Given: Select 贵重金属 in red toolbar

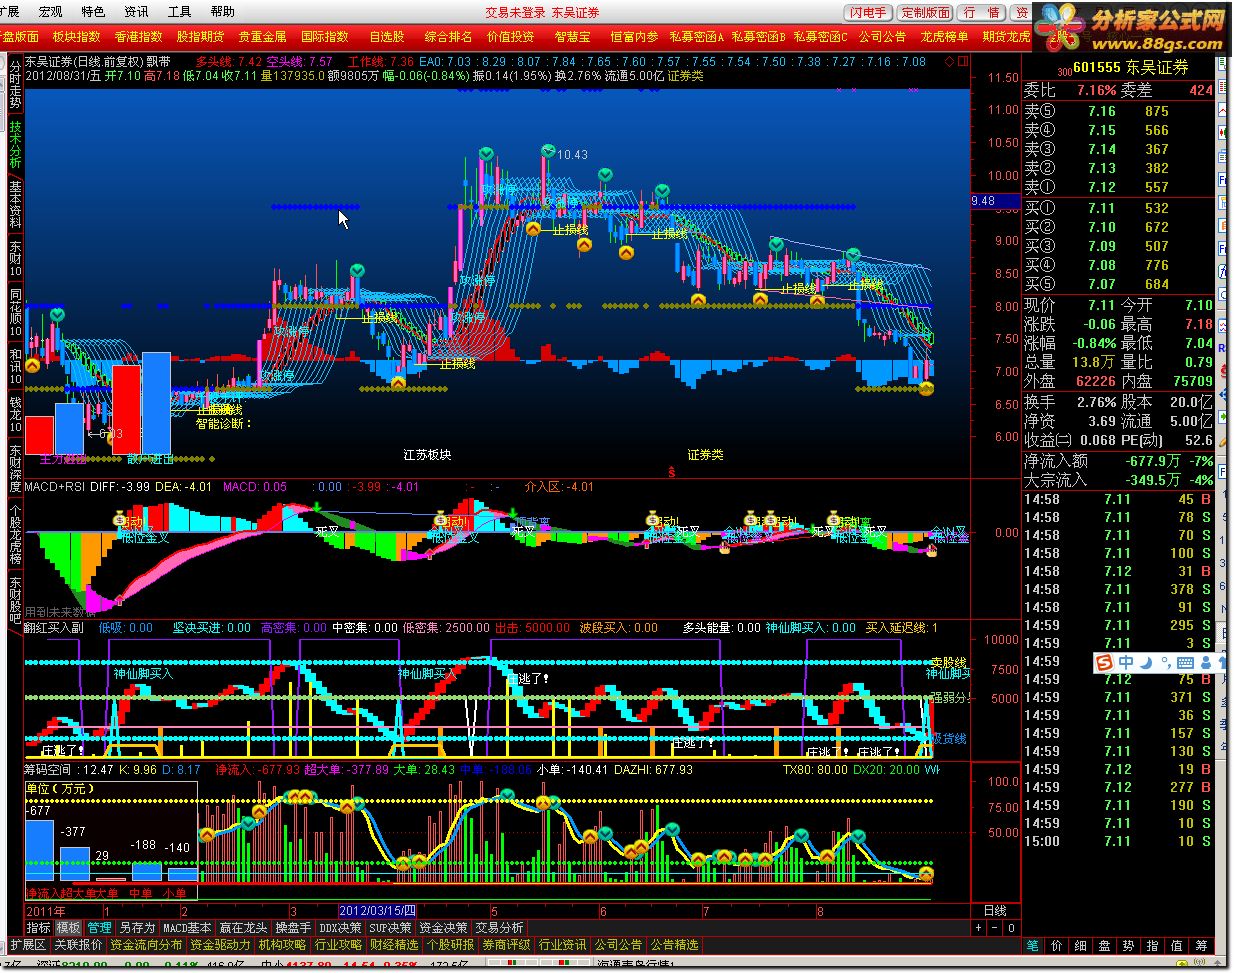Looking at the screenshot, I should pos(263,36).
